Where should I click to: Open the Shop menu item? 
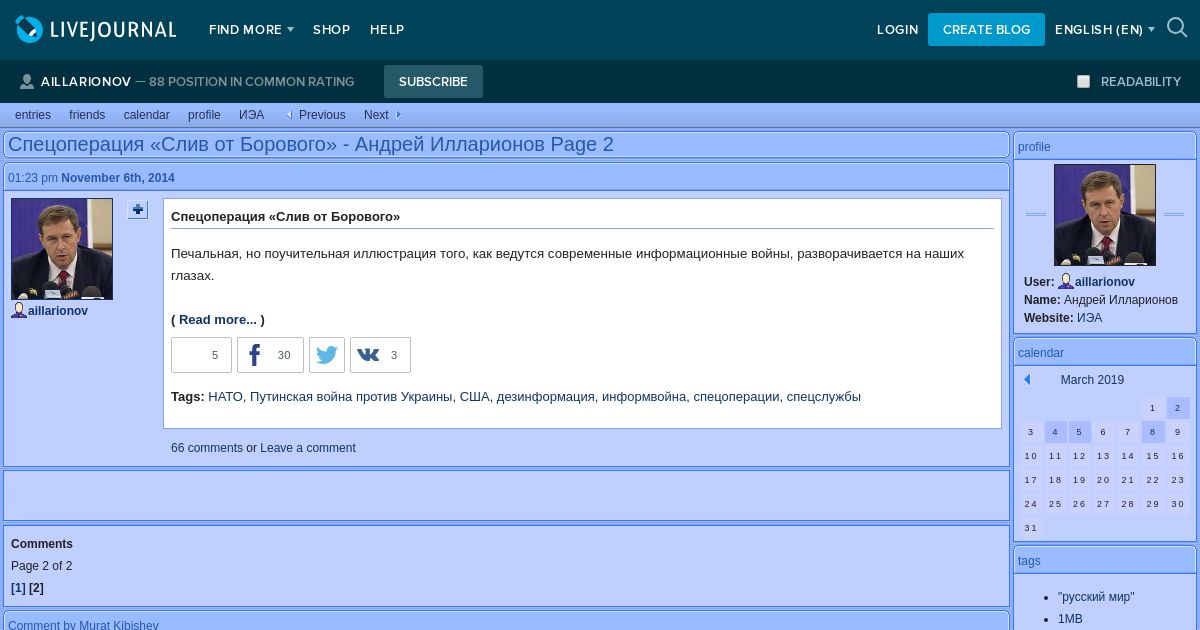(x=331, y=30)
